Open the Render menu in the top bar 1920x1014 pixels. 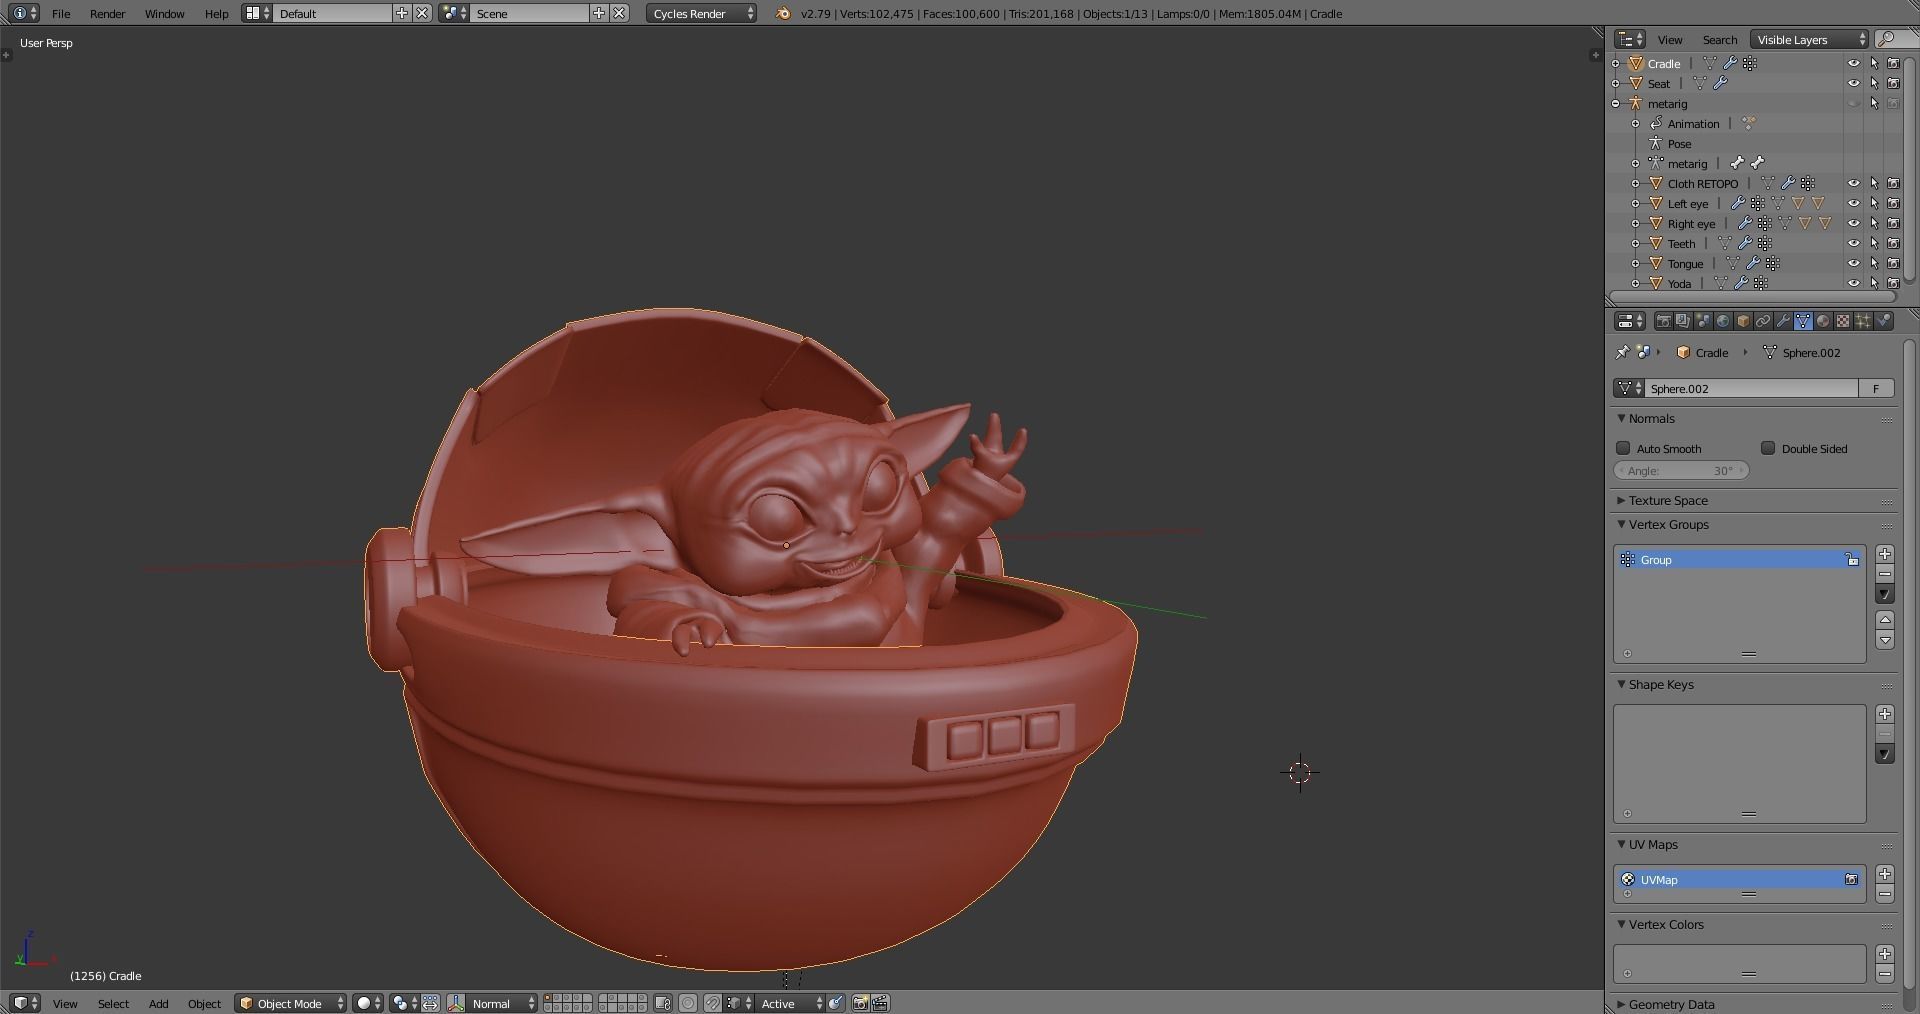[106, 13]
